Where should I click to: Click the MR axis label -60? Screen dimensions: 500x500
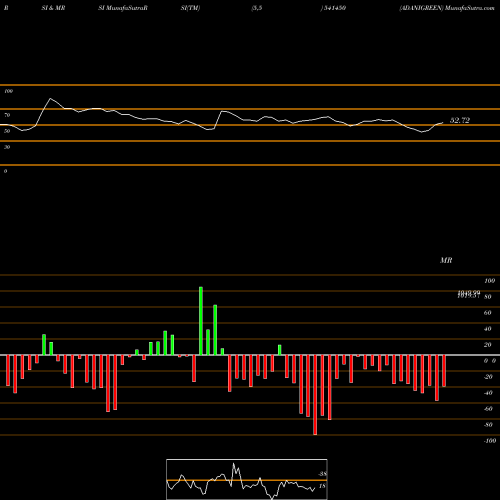click(488, 409)
